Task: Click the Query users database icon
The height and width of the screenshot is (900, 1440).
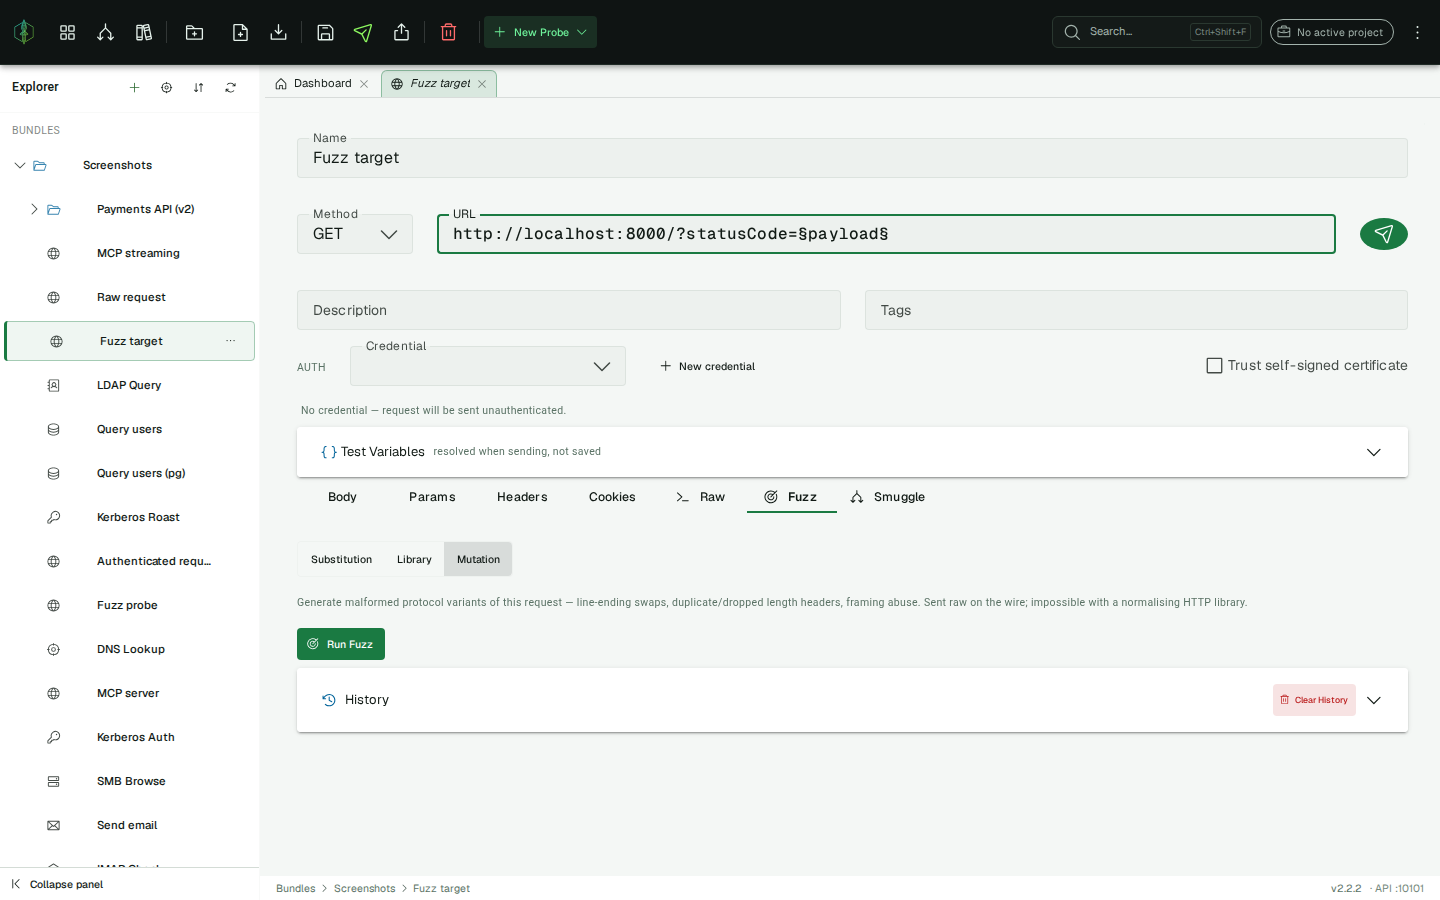Action: tap(53, 429)
